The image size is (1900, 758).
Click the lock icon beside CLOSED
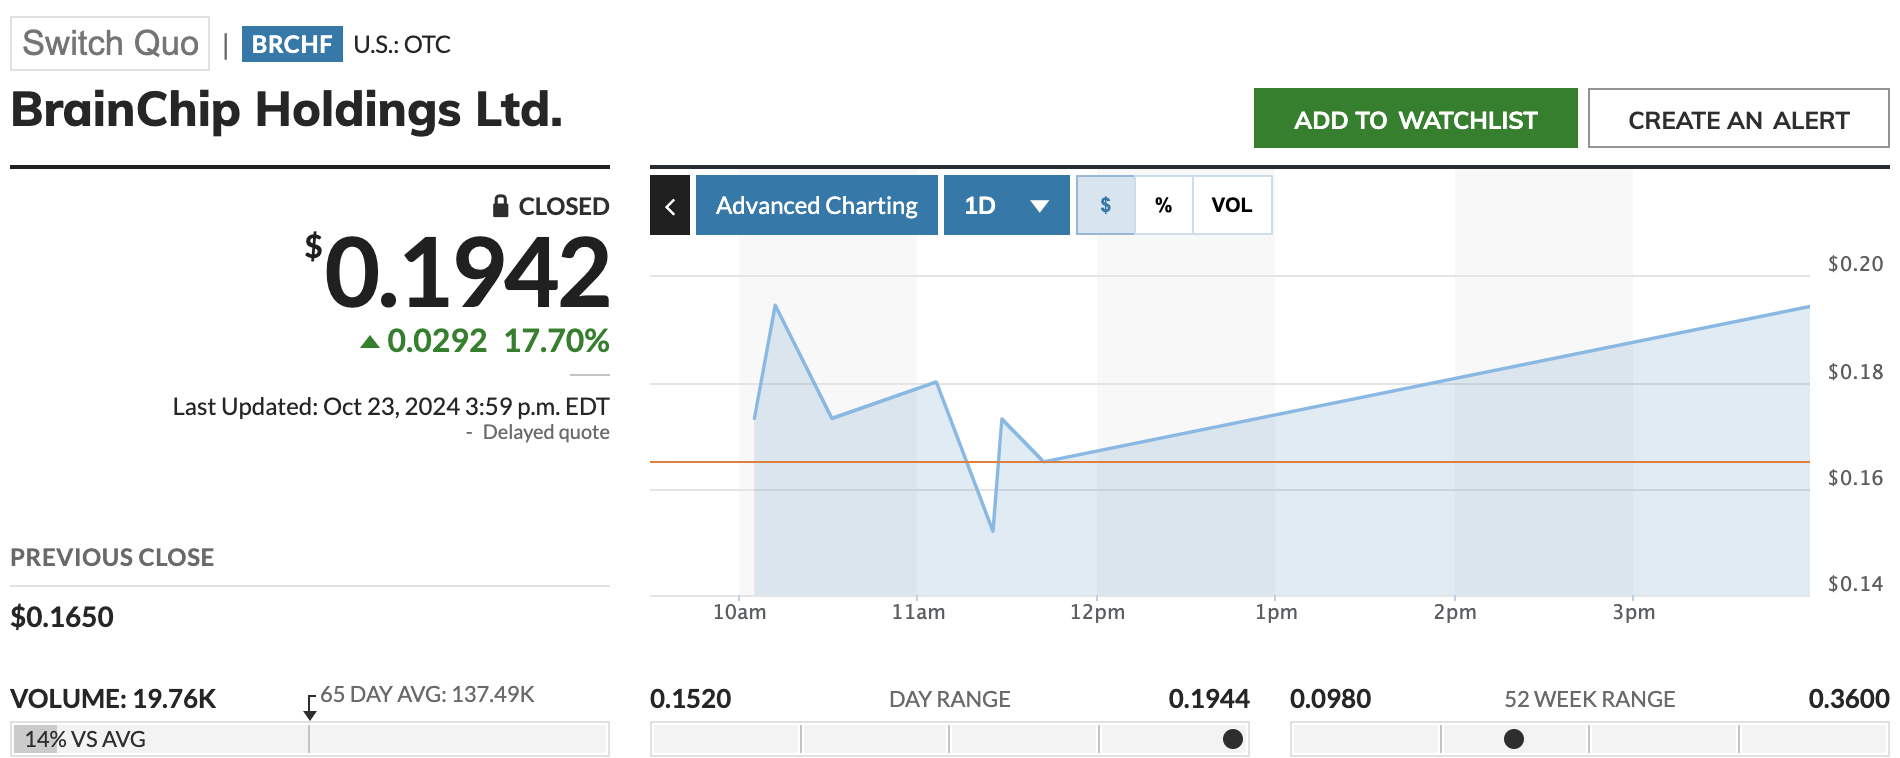501,206
